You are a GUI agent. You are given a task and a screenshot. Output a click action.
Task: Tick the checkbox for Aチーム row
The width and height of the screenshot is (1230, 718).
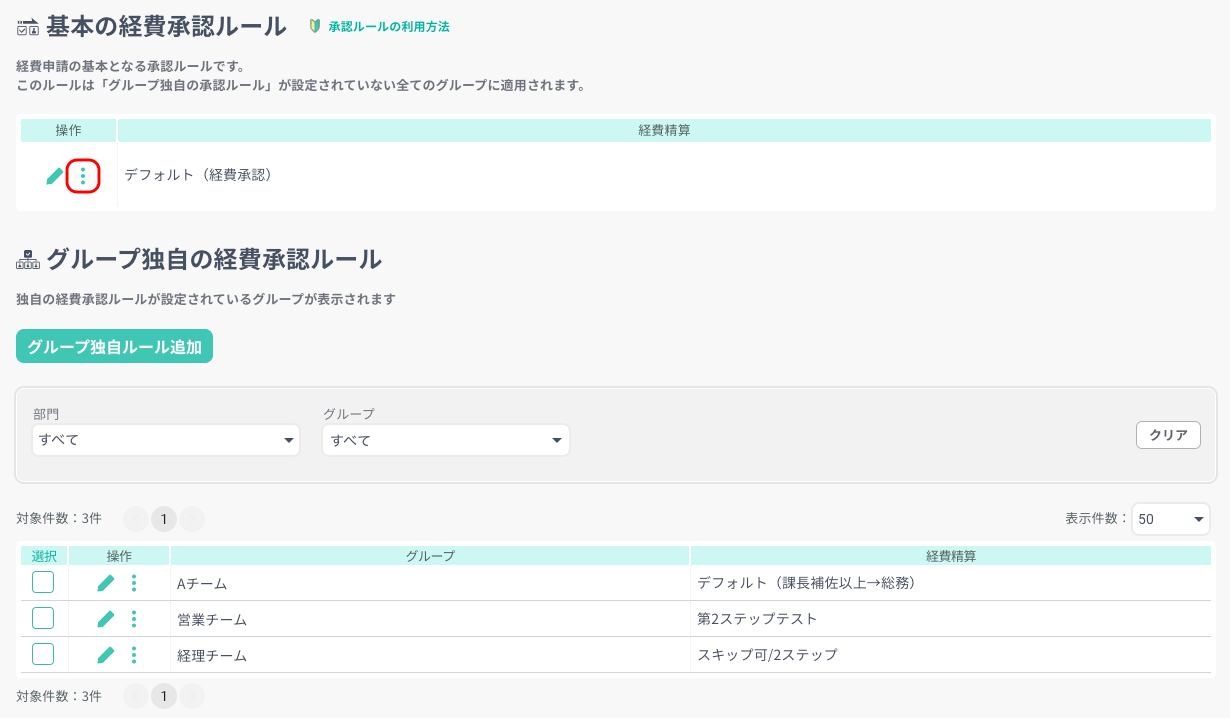[43, 582]
